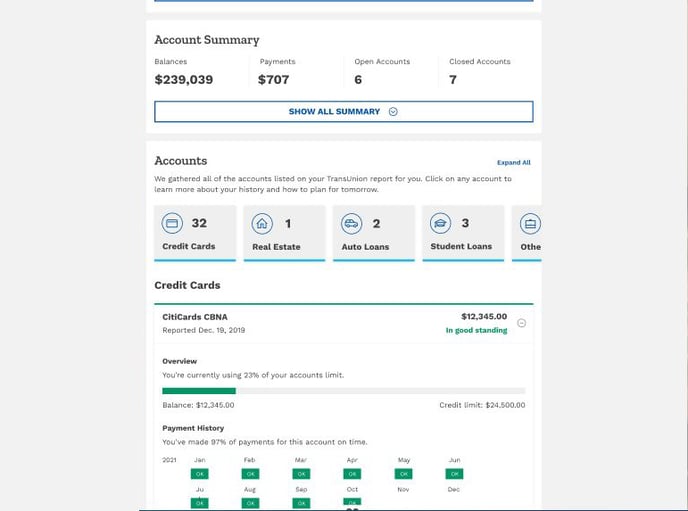The width and height of the screenshot is (688, 511).
Task: Click the June OK payment badge
Action: (455, 474)
